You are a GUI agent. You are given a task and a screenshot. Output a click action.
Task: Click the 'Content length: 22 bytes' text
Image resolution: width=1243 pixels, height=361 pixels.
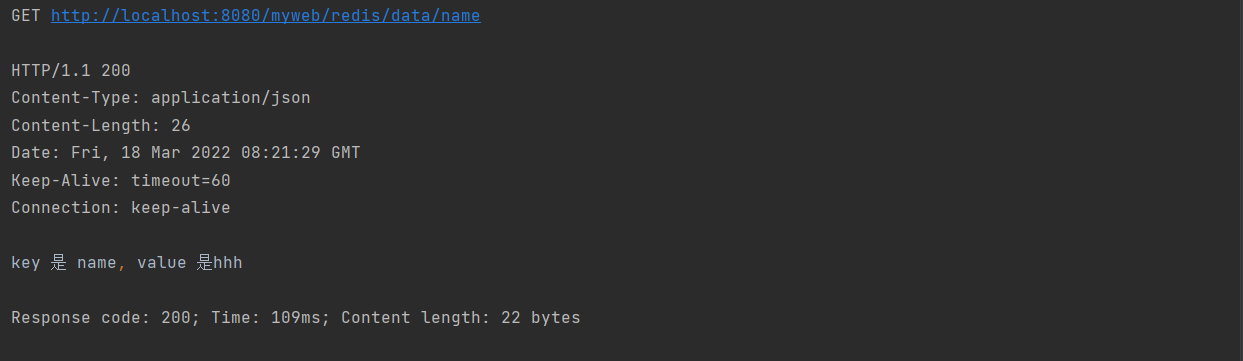click(461, 318)
